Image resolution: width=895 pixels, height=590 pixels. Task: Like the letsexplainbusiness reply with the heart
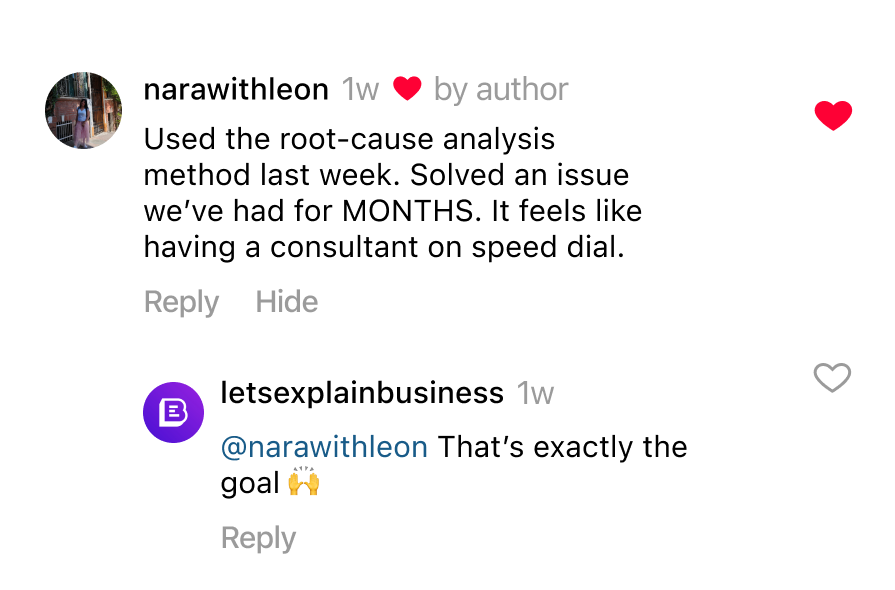tap(832, 378)
